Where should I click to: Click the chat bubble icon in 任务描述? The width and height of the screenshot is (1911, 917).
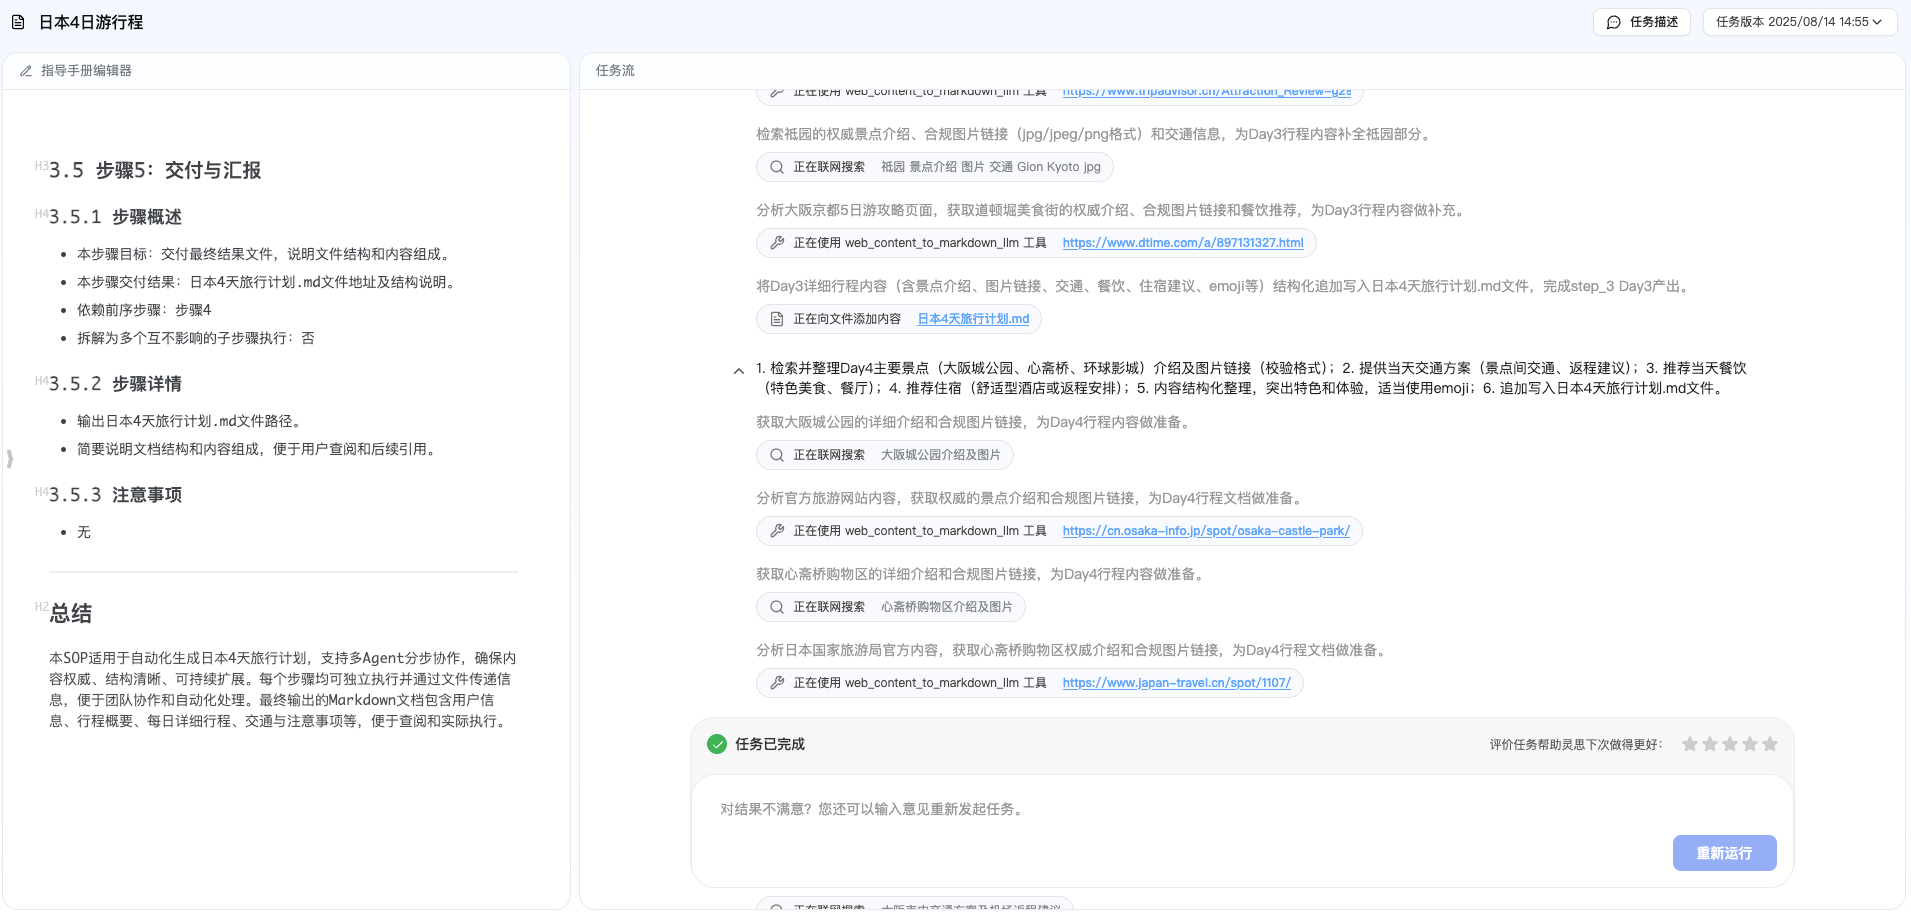point(1613,22)
